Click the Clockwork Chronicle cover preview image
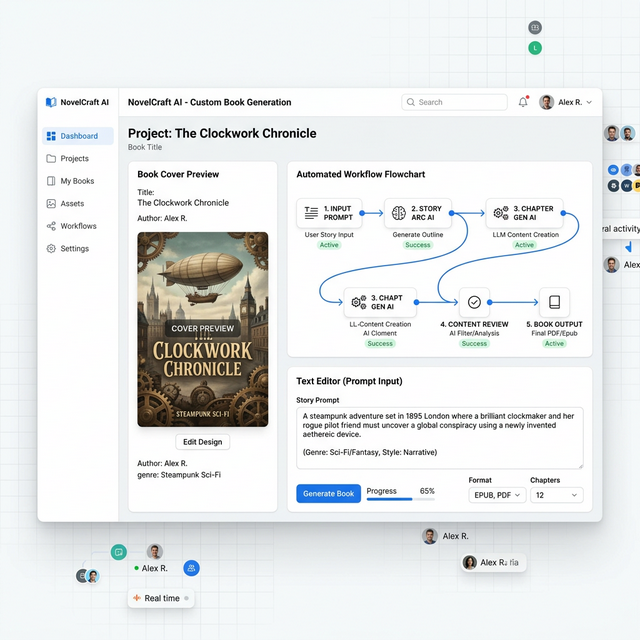 click(203, 329)
